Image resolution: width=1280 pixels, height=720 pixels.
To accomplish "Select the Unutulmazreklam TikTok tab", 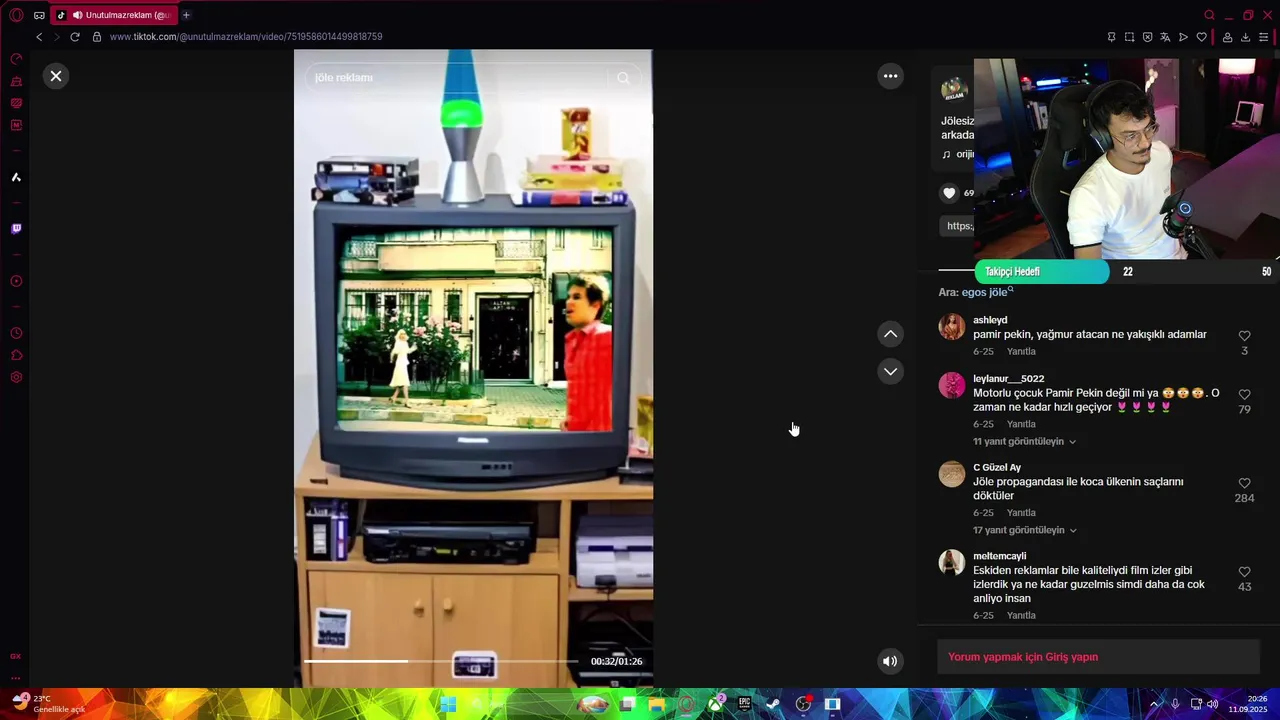I will tap(113, 15).
